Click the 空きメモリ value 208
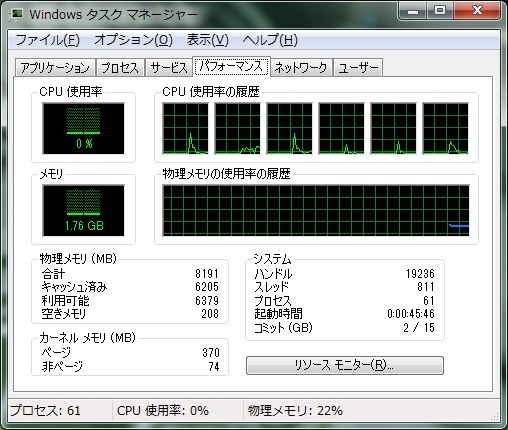 point(210,314)
